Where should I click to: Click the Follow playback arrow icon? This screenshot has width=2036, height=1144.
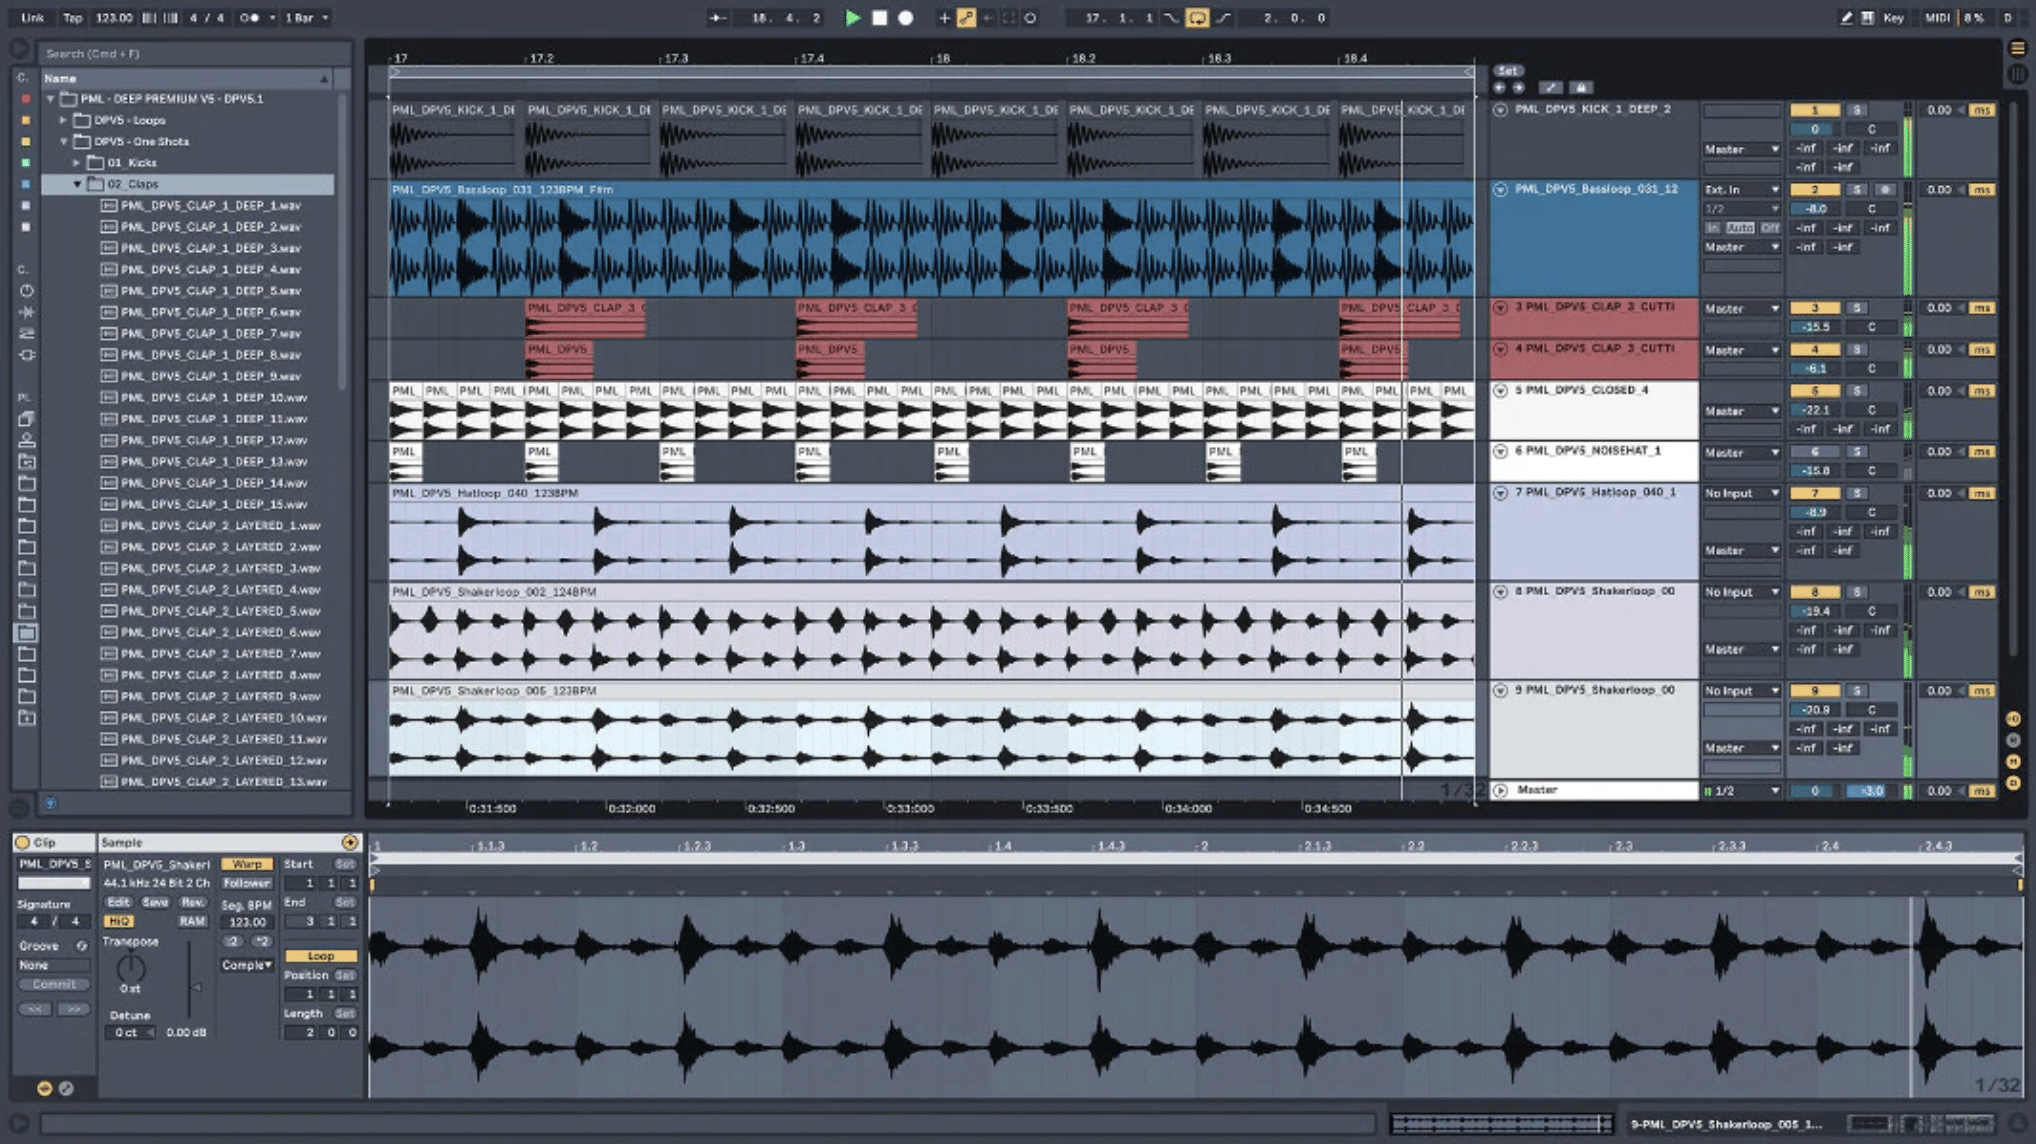tap(716, 17)
